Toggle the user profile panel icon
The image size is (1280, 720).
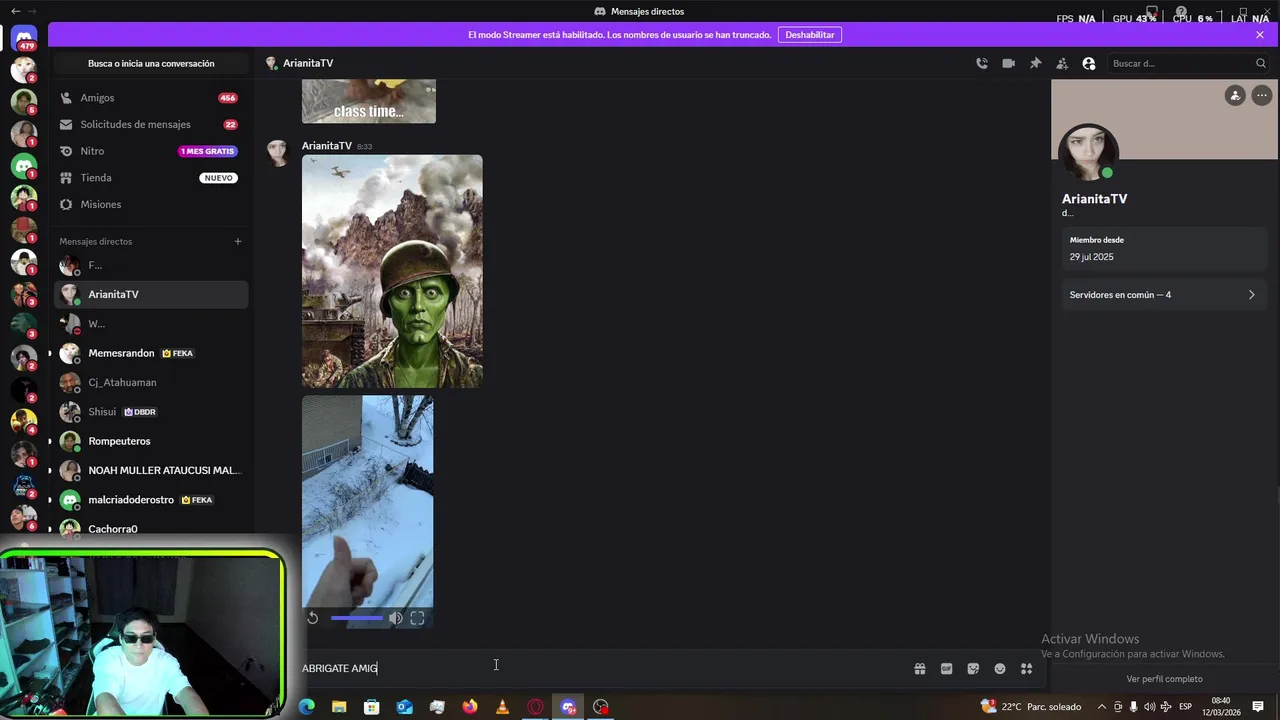pyautogui.click(x=1089, y=63)
